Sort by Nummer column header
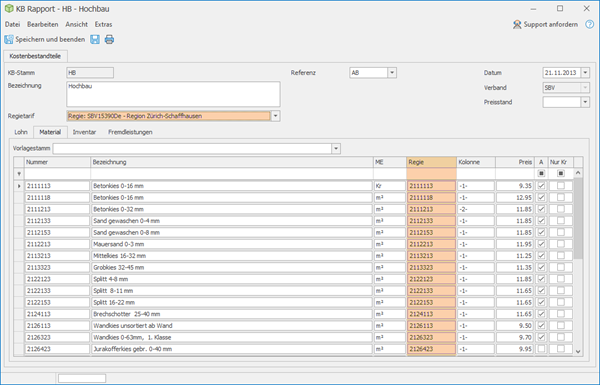600x385 pixels. pyautogui.click(x=57, y=162)
